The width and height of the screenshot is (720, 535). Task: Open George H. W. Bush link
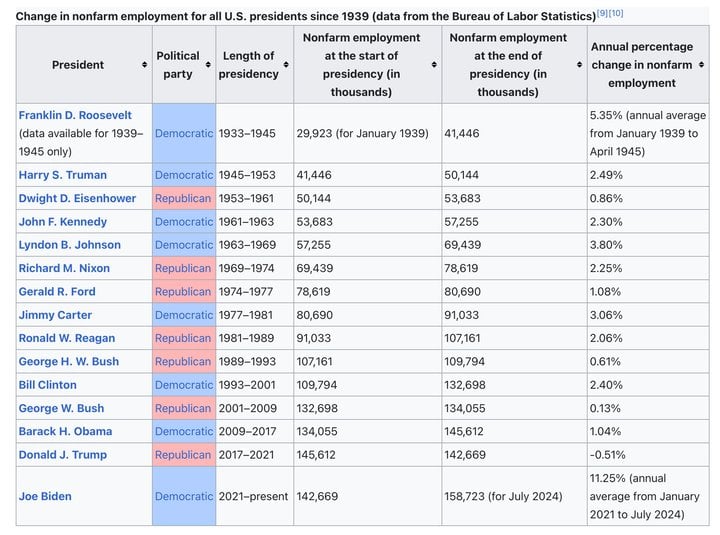[68, 361]
